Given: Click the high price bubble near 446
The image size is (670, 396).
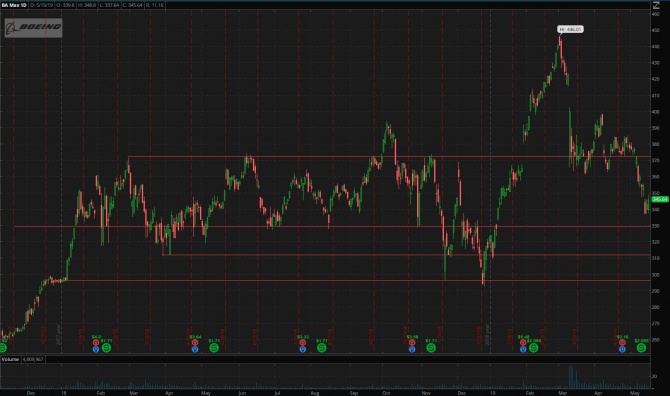Looking at the screenshot, I should pyautogui.click(x=570, y=29).
